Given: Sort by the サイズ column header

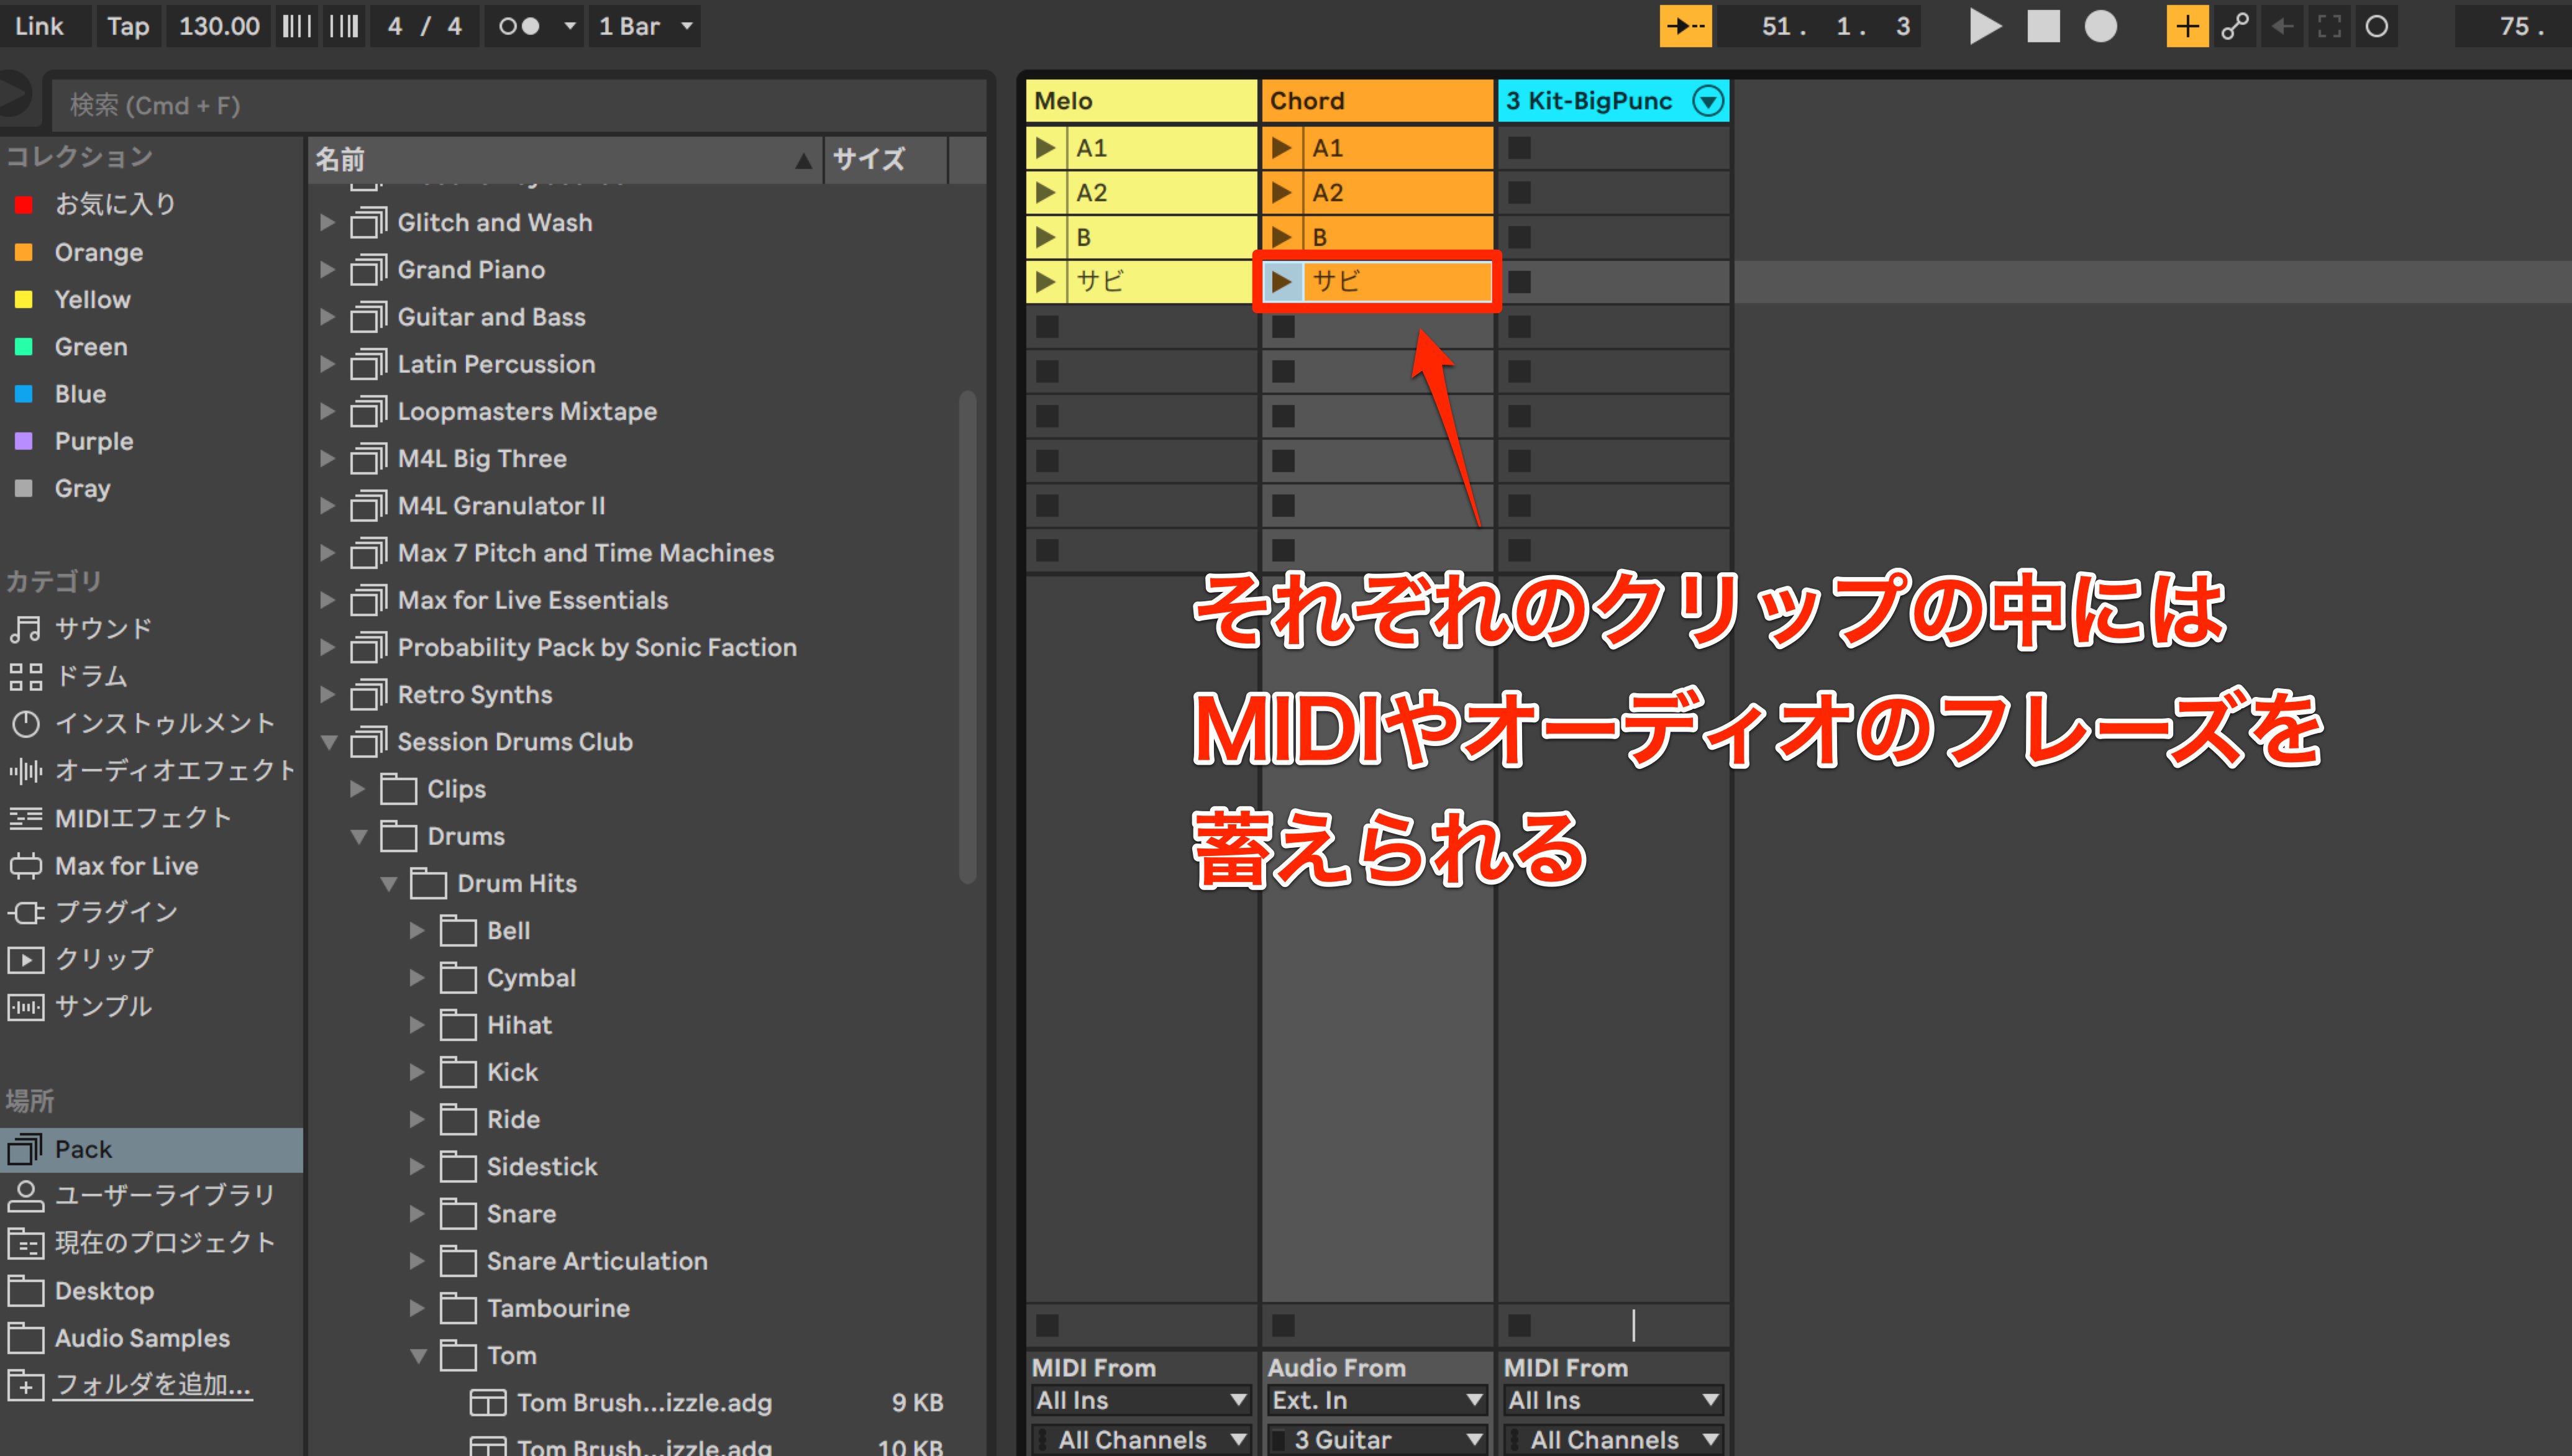Looking at the screenshot, I should pos(886,159).
